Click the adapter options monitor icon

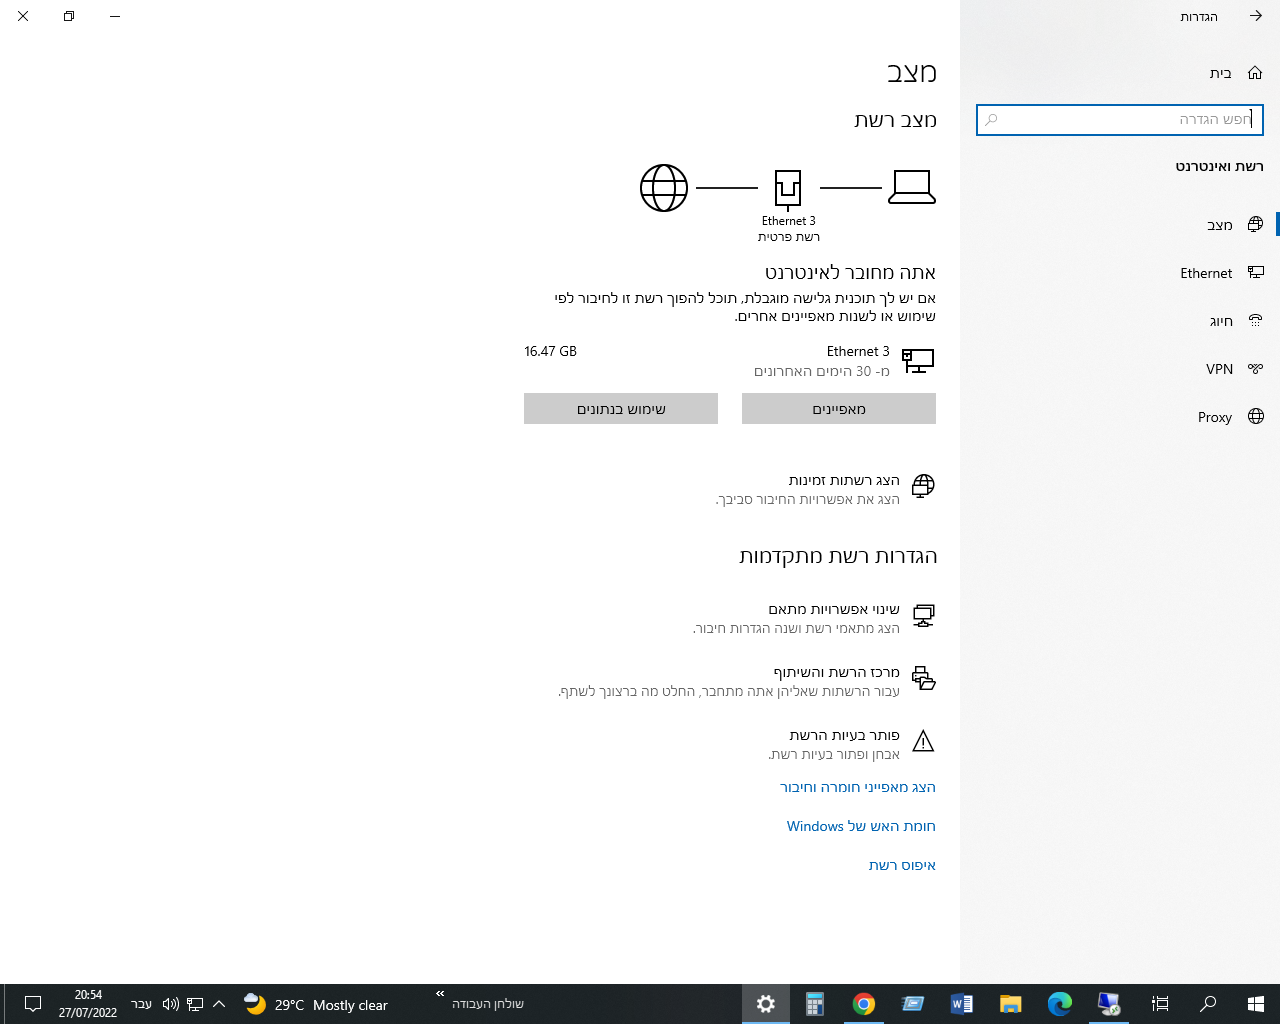pos(923,616)
